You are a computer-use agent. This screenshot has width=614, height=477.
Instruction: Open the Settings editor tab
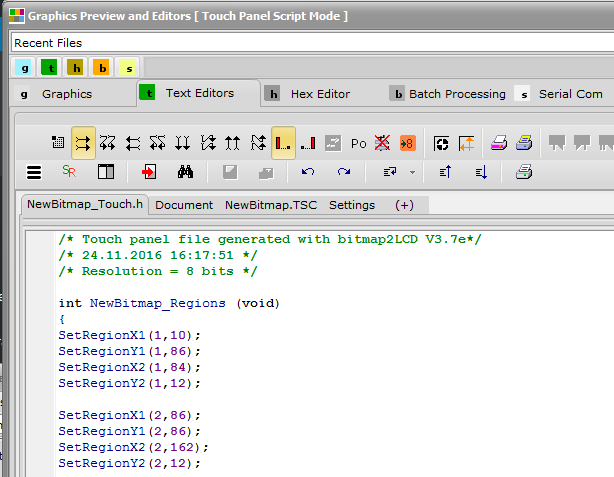(352, 205)
